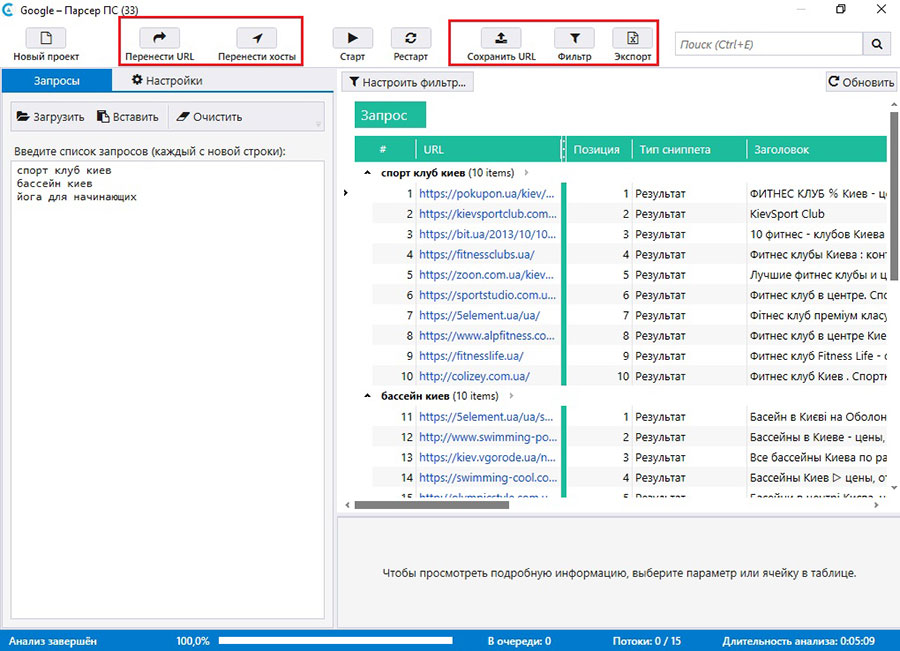Click inside the queries text area
900x651 pixels.
click(x=168, y=389)
